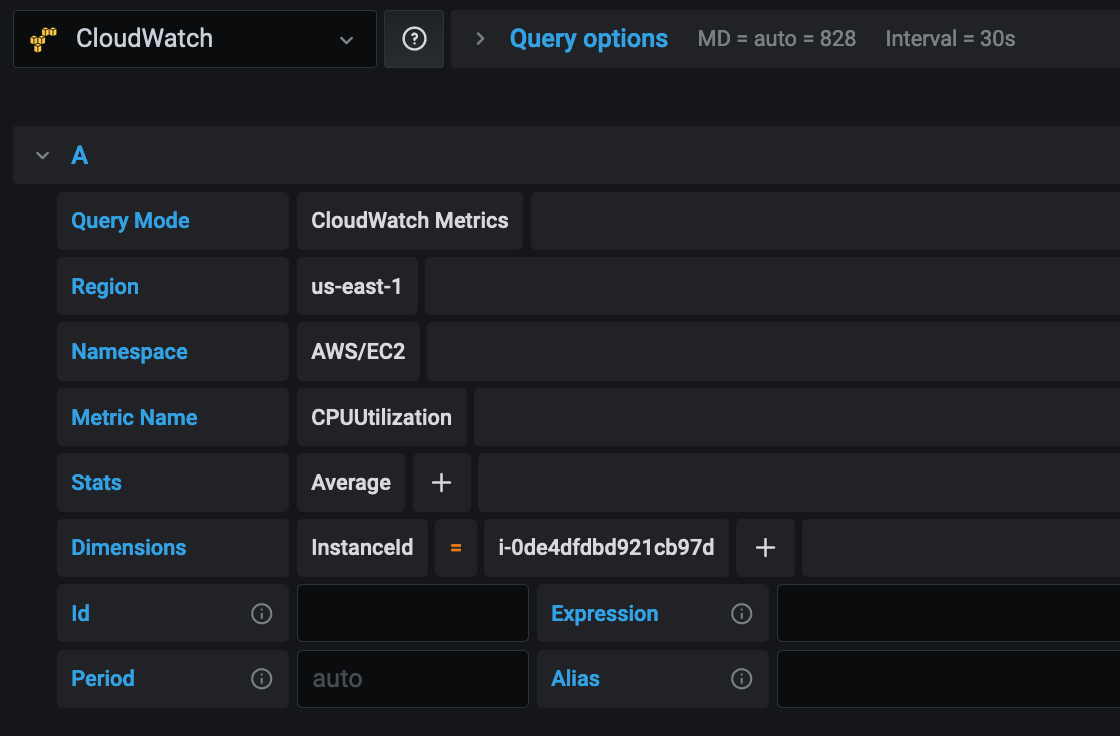The height and width of the screenshot is (736, 1120).
Task: Collapse query A with its chevron
Action: (43, 155)
